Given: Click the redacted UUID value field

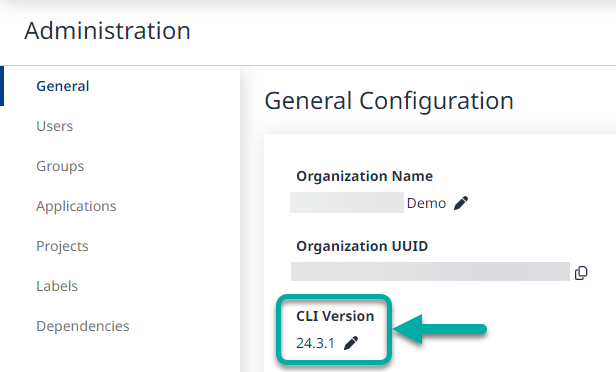Looking at the screenshot, I should coord(430,271).
